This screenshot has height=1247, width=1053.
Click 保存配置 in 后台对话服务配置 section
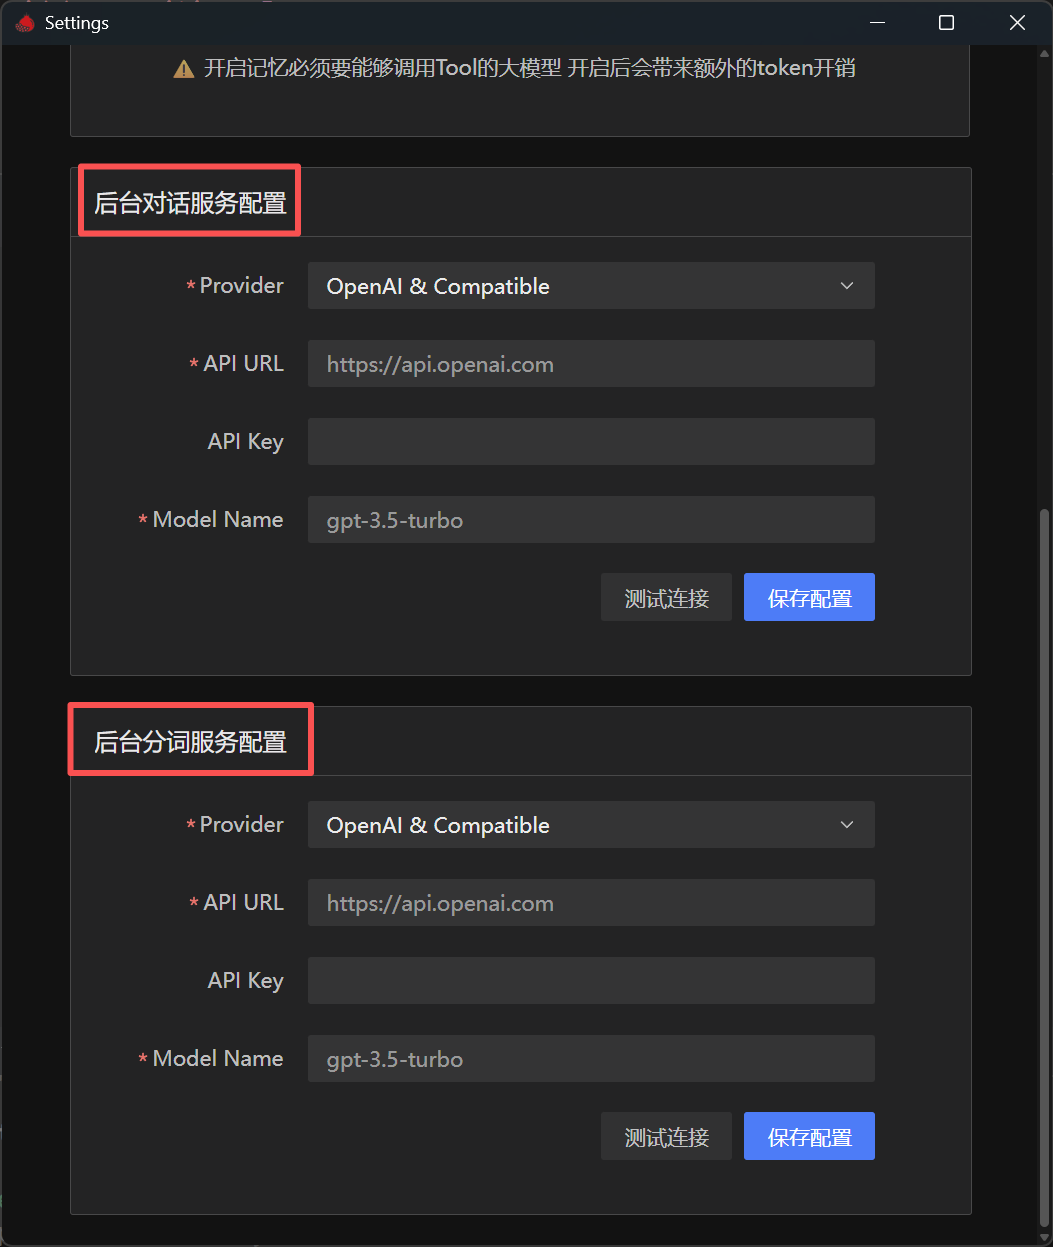(809, 598)
